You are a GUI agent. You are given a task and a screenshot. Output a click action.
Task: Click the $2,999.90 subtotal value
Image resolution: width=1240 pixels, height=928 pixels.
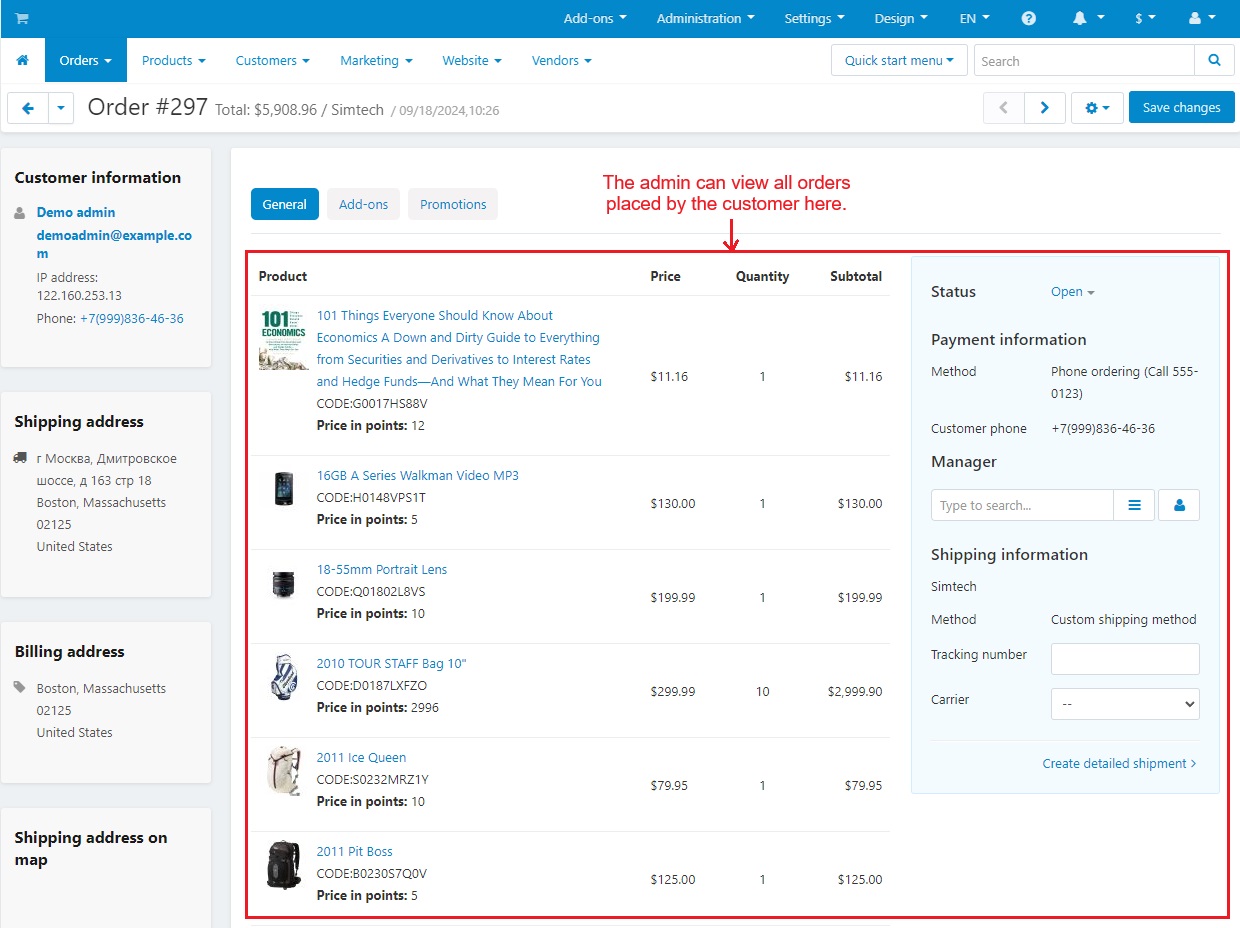click(854, 691)
